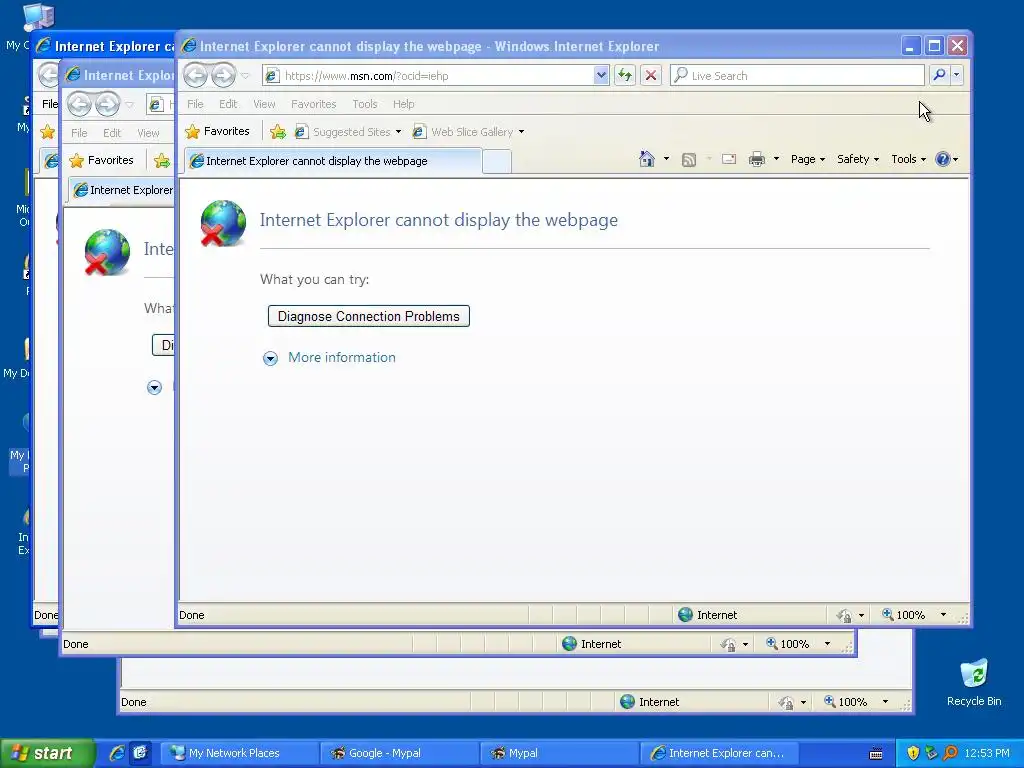Open the Tools menu in command bar
The image size is (1024, 768).
click(908, 159)
